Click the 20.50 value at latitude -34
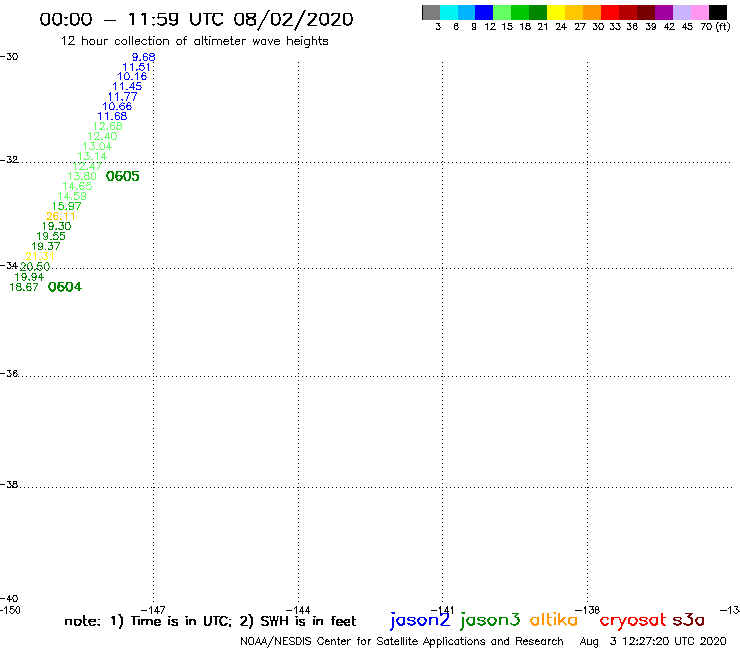Image resolution: width=740 pixels, height=650 pixels. pos(35,267)
